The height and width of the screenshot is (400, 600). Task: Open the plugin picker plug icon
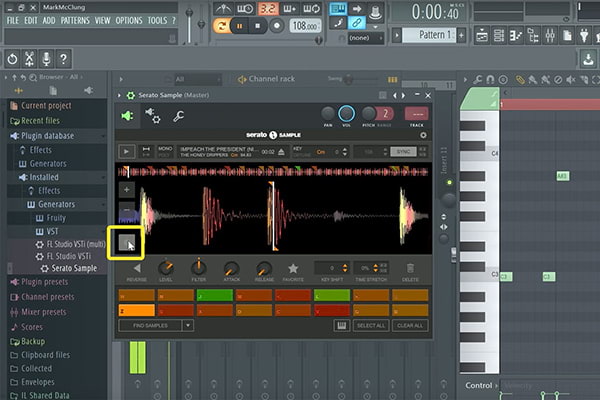pos(584,36)
